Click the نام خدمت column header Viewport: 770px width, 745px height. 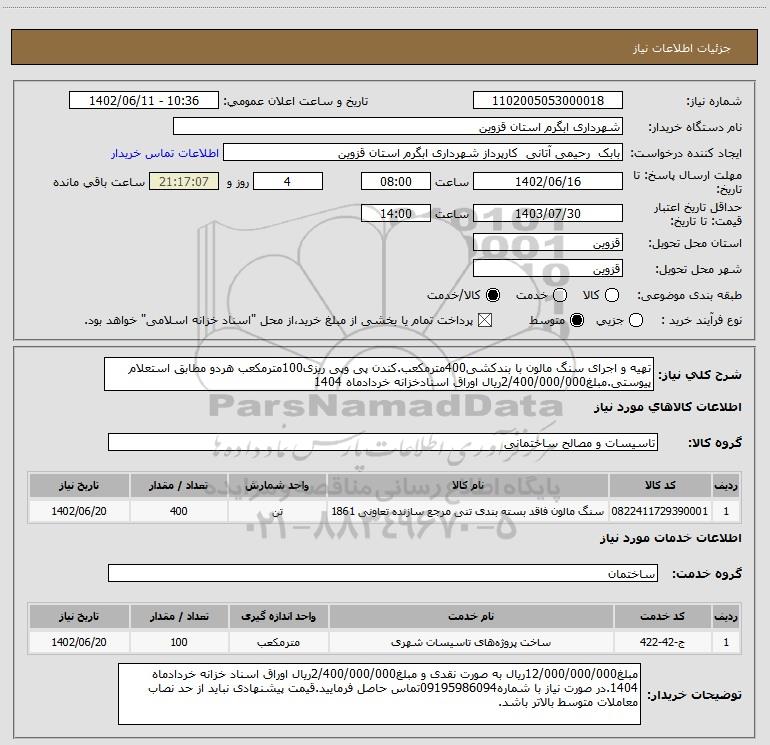[471, 616]
